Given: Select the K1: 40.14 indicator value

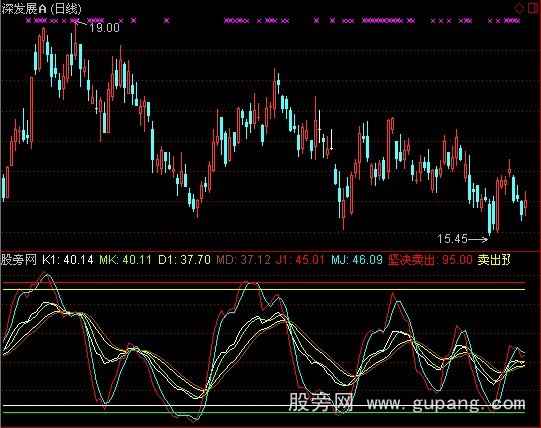Looking at the screenshot, I should 68,260.
